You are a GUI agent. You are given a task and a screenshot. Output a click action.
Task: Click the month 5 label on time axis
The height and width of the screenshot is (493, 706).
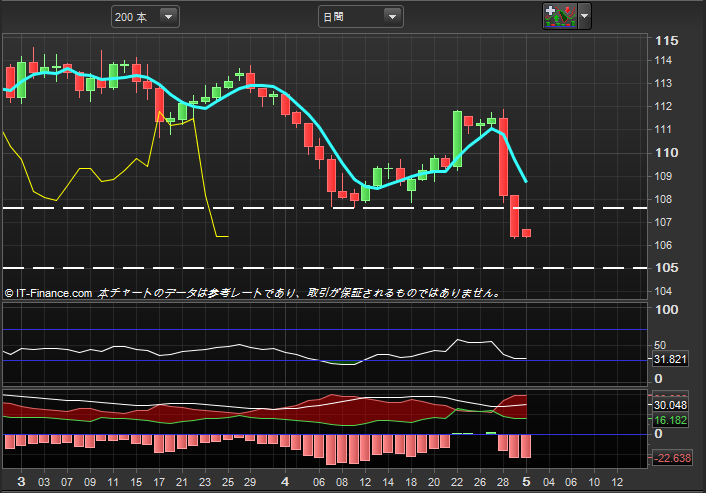(x=526, y=482)
